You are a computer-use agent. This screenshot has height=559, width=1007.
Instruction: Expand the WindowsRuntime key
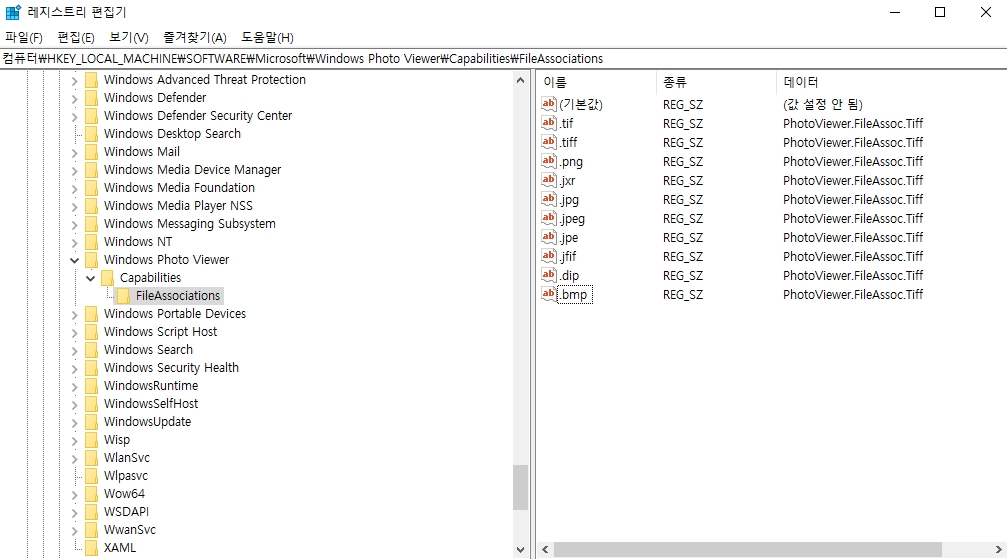click(74, 386)
